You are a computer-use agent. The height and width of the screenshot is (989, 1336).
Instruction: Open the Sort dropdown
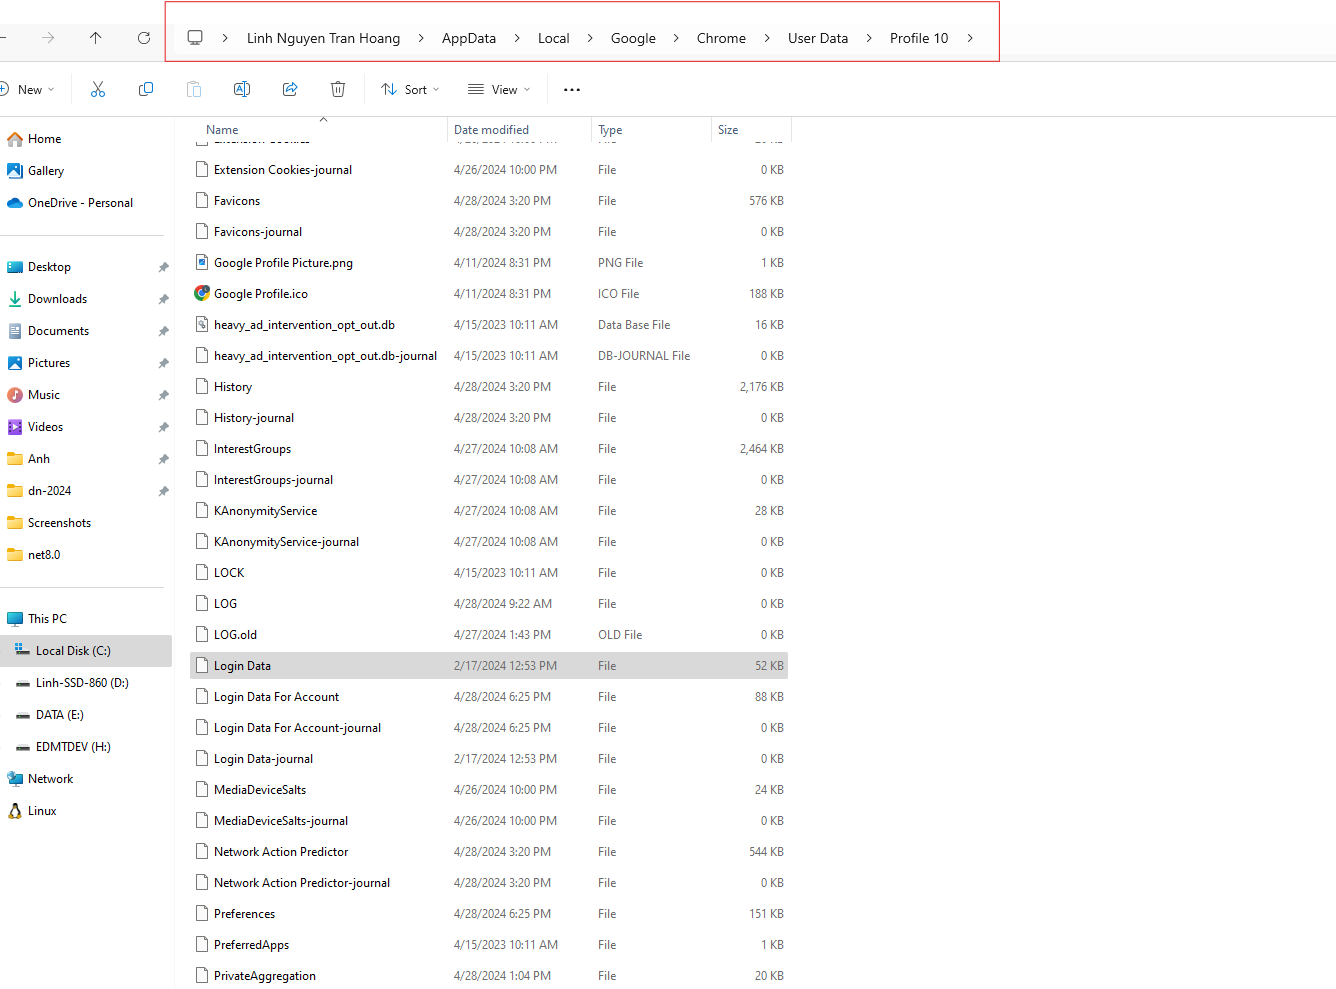tap(410, 90)
